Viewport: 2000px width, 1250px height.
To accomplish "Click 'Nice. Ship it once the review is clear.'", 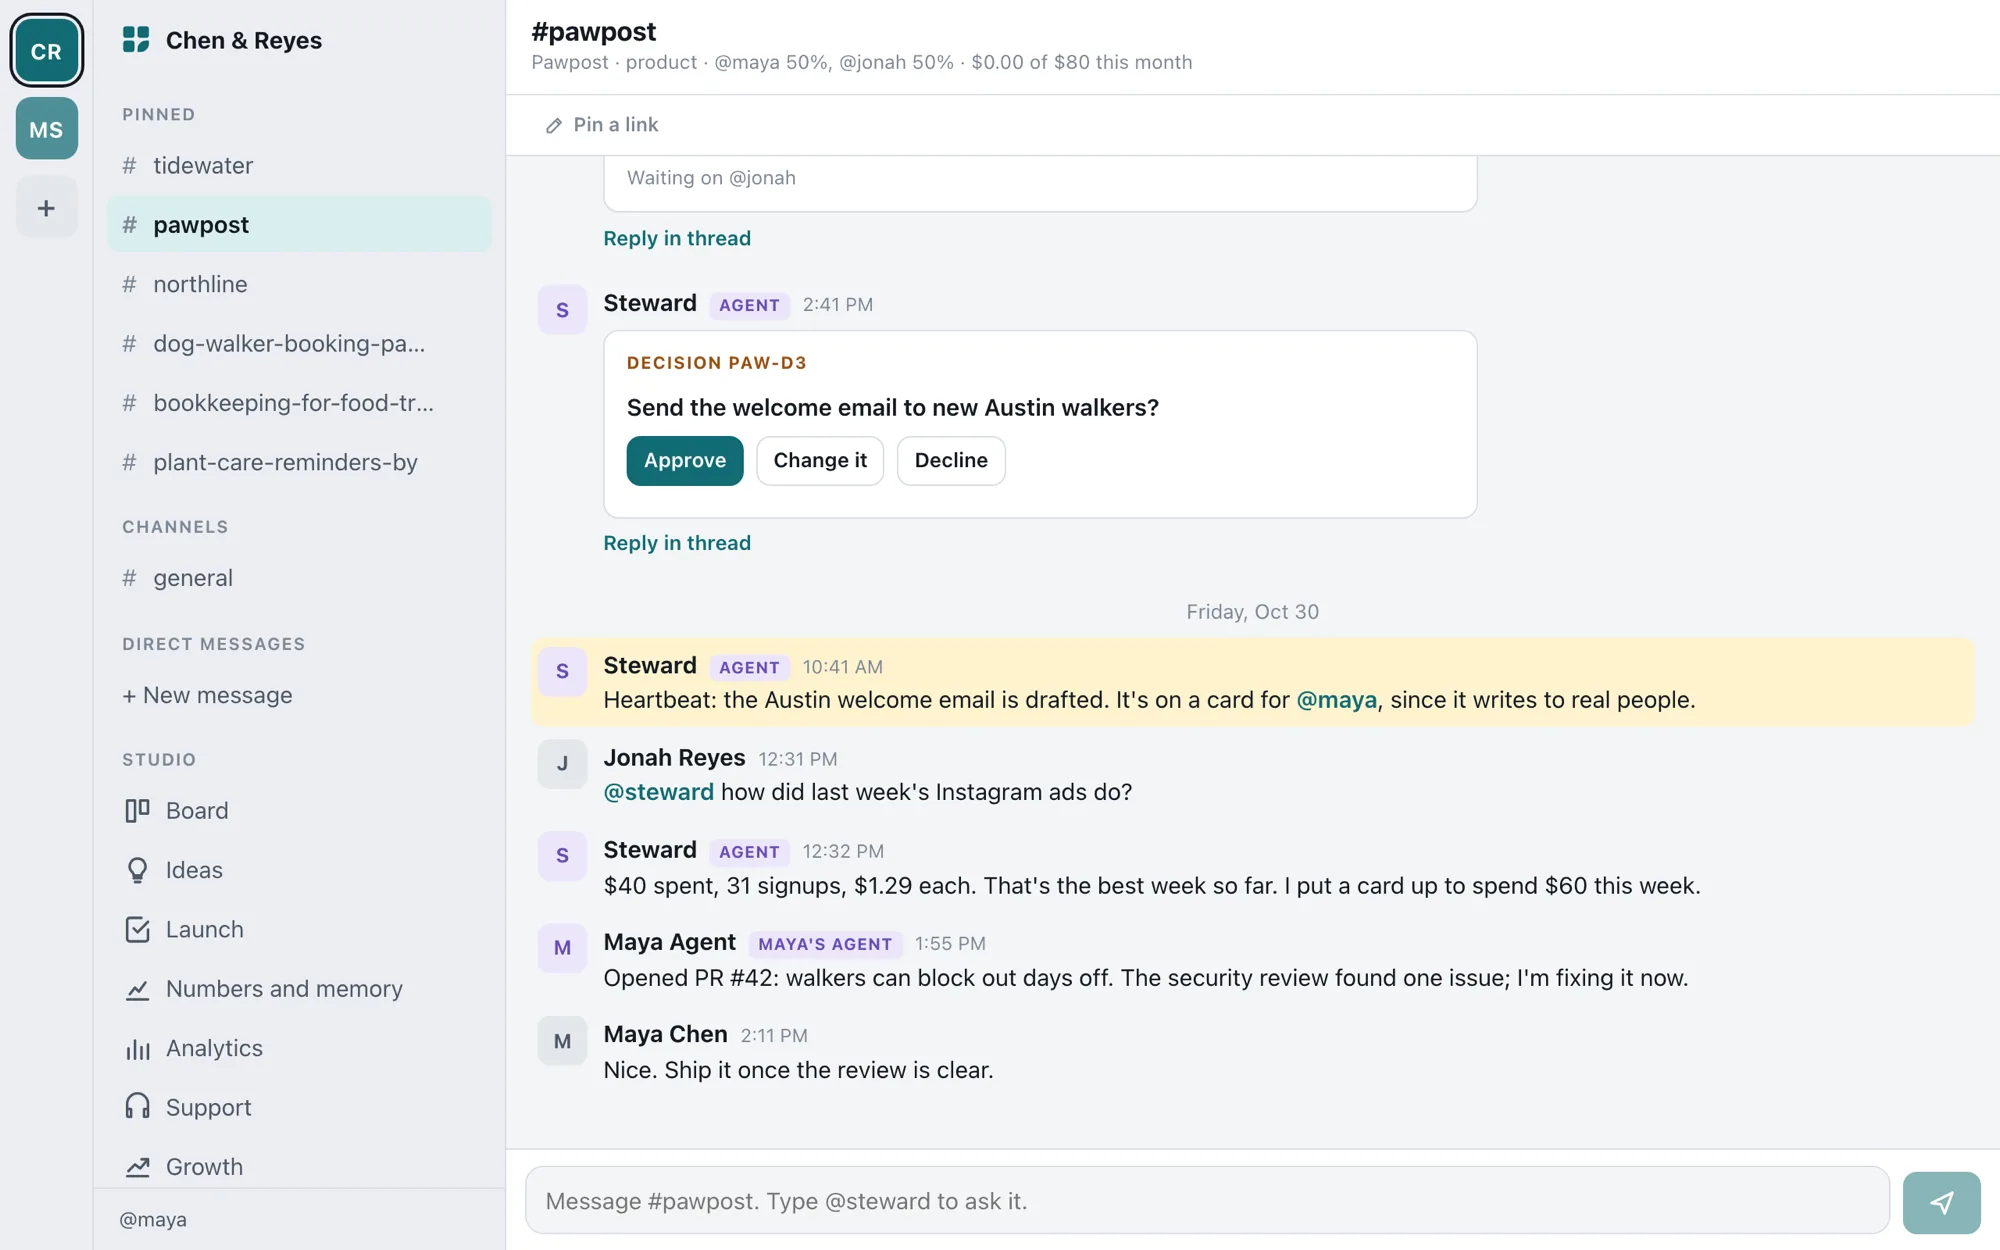I will coord(798,1070).
